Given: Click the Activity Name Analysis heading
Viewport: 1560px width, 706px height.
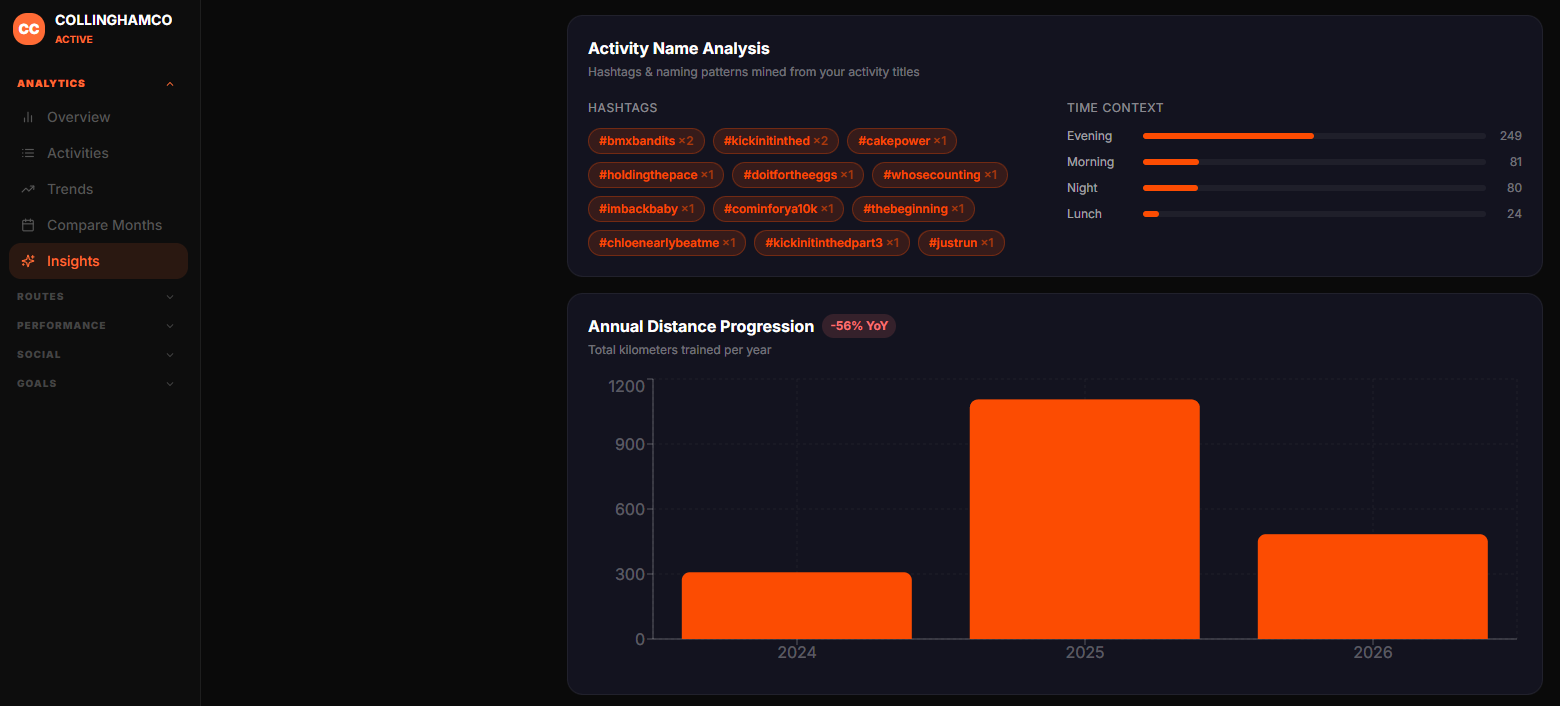Looking at the screenshot, I should [679, 48].
